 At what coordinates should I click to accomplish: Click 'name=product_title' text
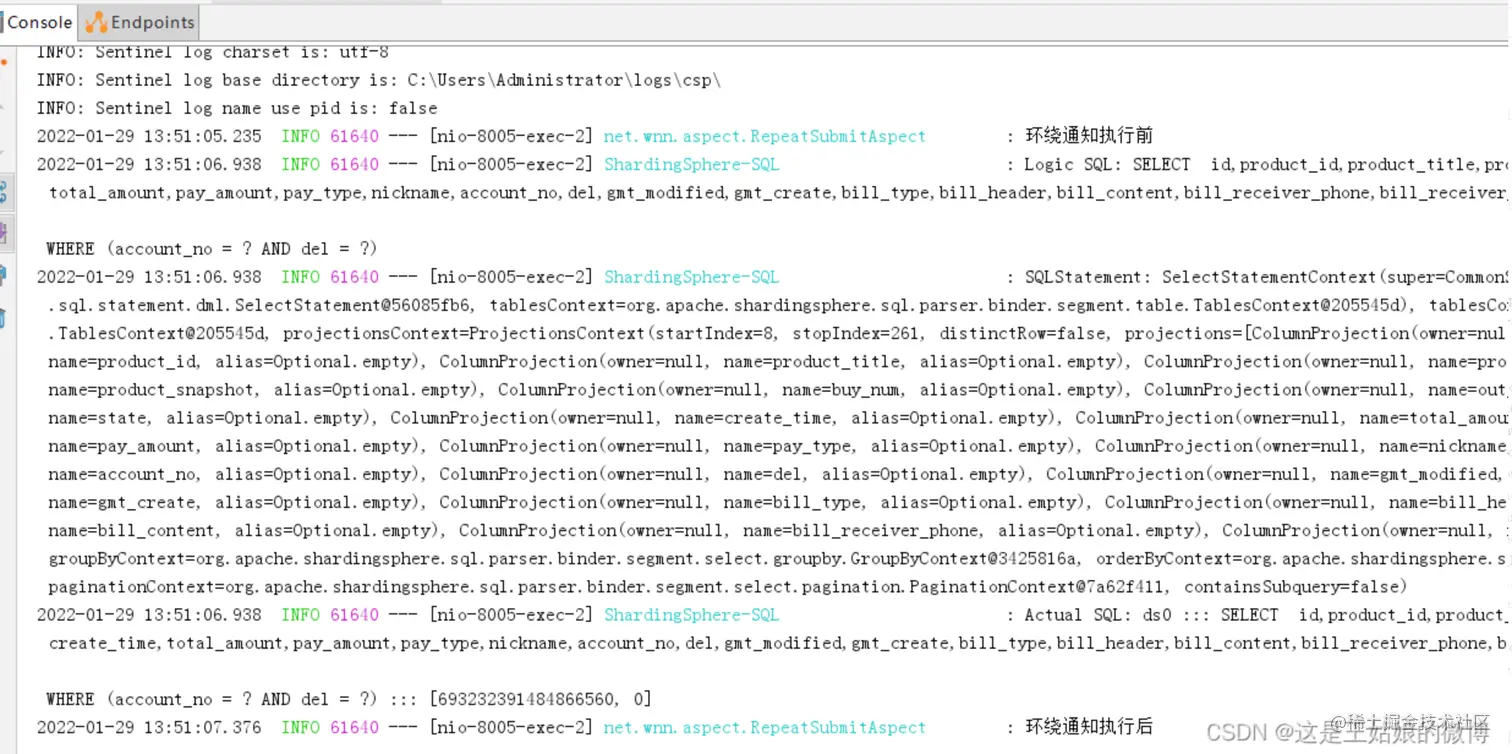tap(812, 361)
